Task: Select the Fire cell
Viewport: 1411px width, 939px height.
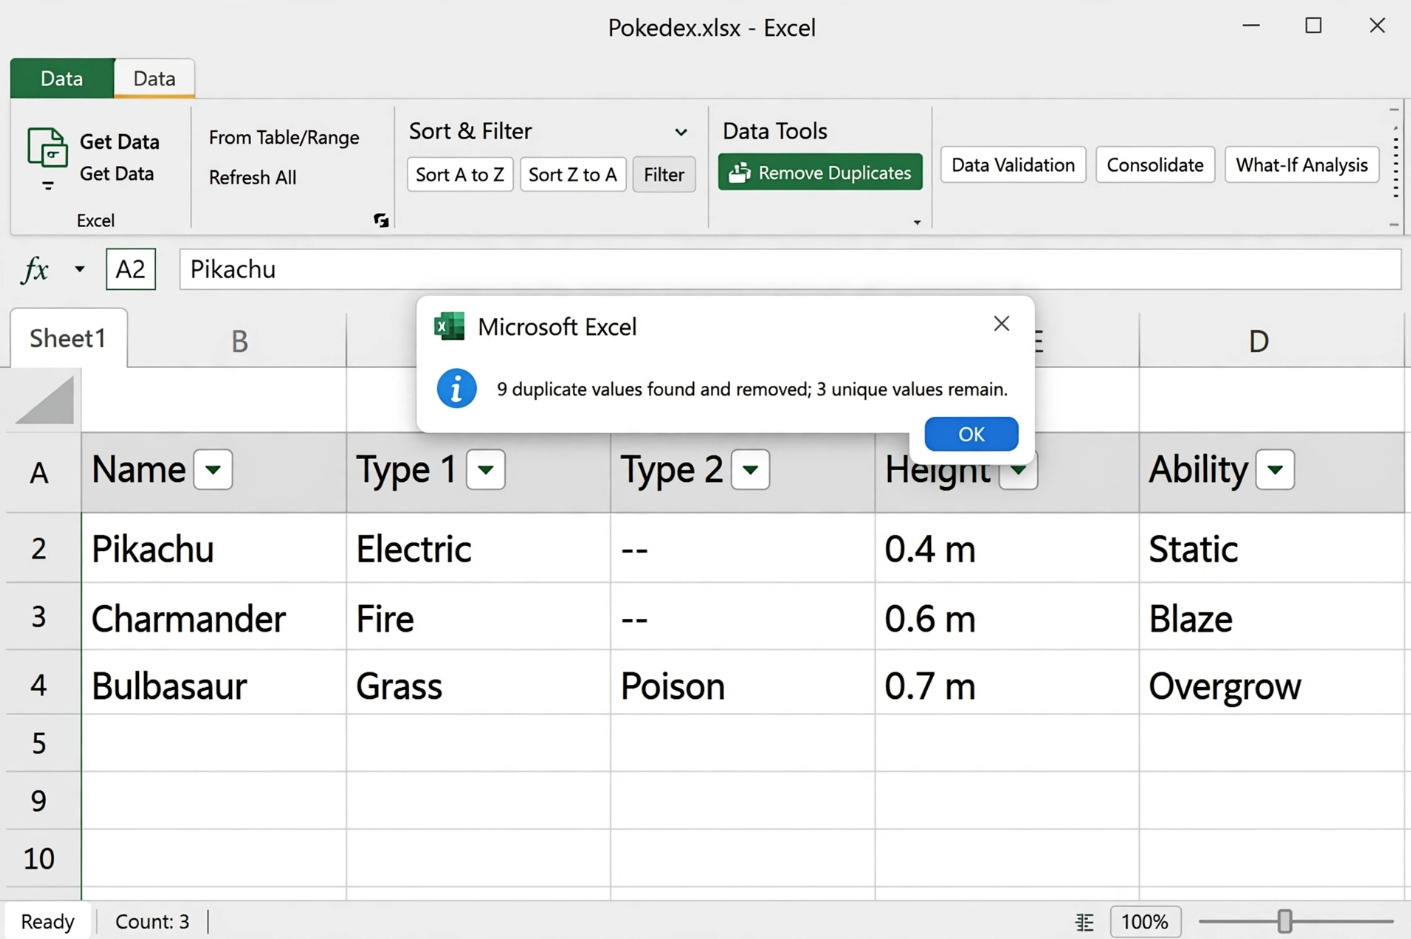Action: click(478, 617)
